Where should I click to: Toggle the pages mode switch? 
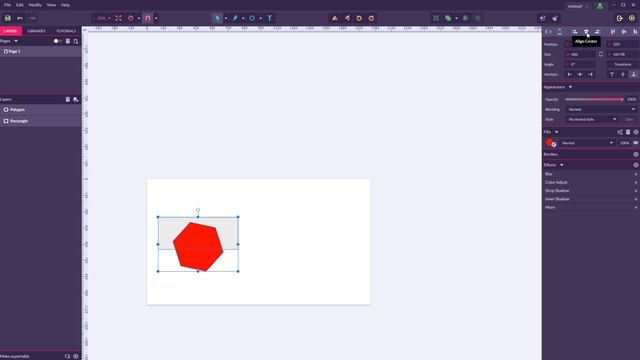pos(57,41)
